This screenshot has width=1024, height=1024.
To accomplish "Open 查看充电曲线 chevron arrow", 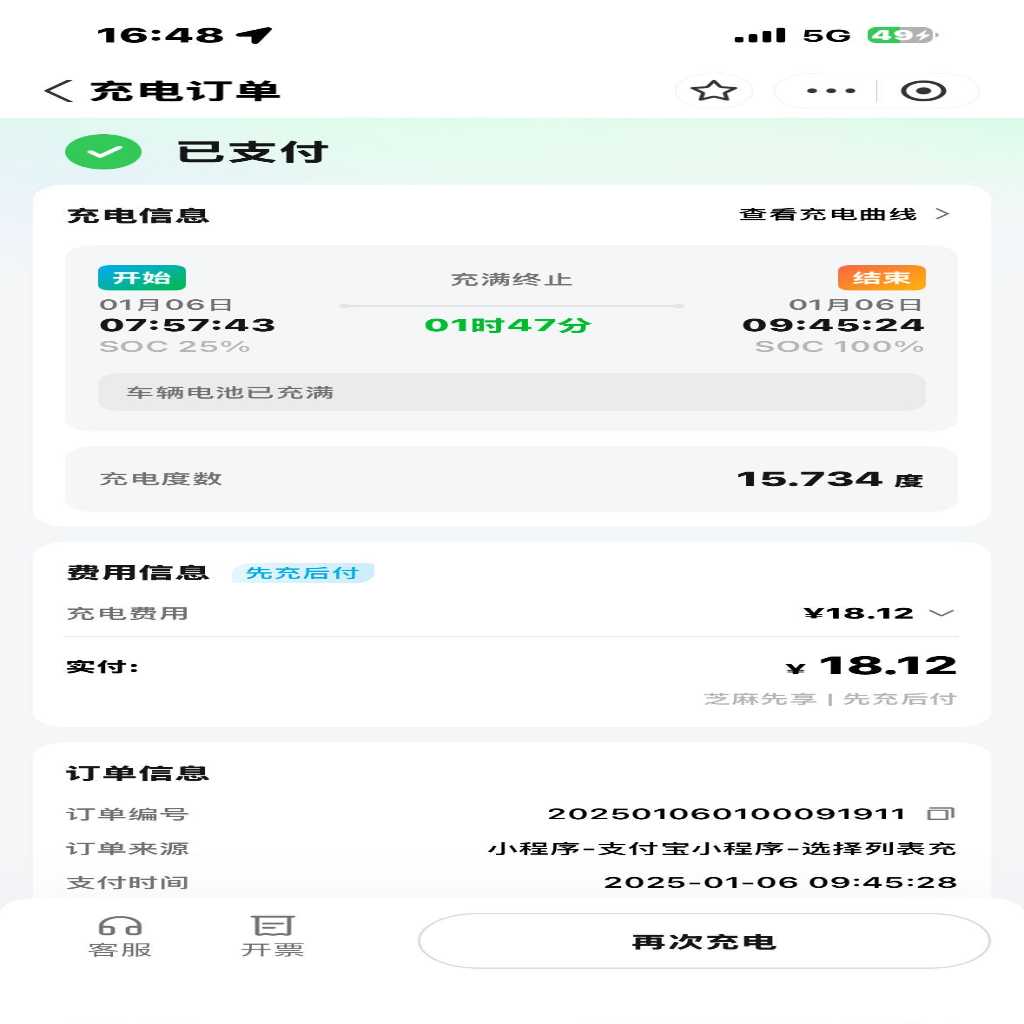I will (942, 214).
